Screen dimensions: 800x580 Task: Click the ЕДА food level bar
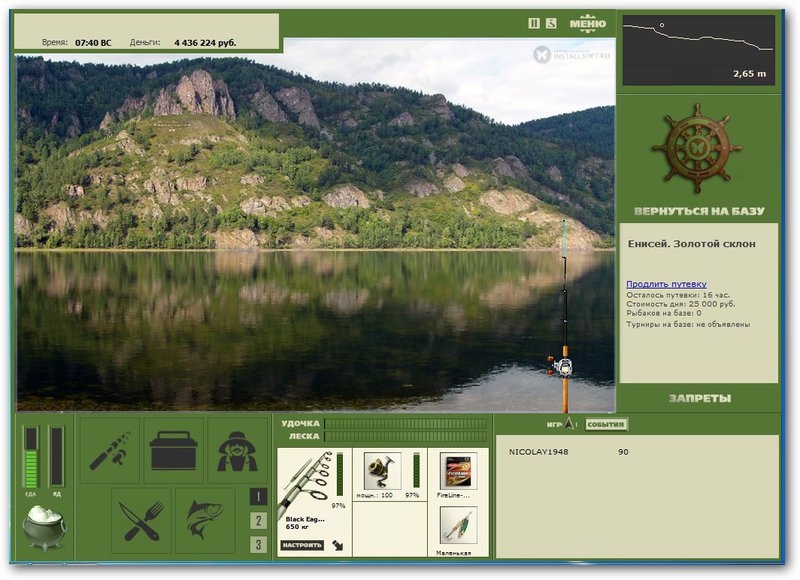(x=31, y=457)
